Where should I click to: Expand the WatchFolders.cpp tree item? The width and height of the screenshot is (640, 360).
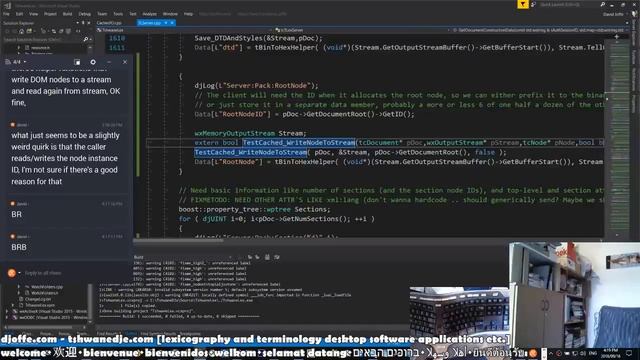coord(19,287)
